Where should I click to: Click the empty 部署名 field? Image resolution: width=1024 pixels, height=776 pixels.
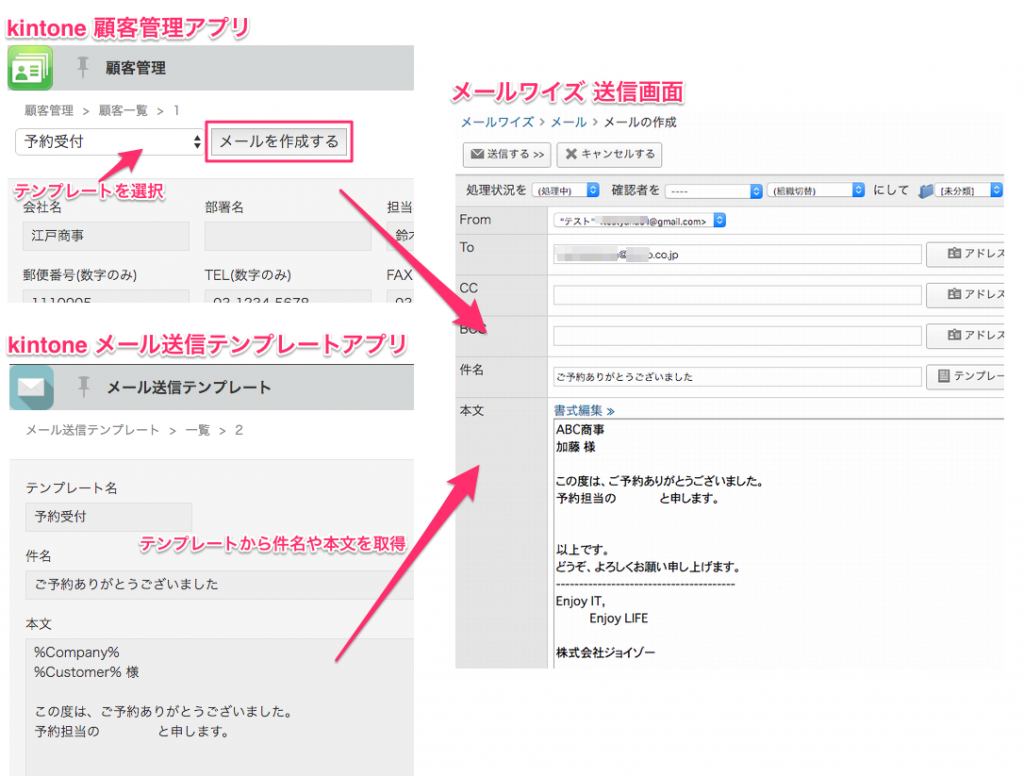288,236
